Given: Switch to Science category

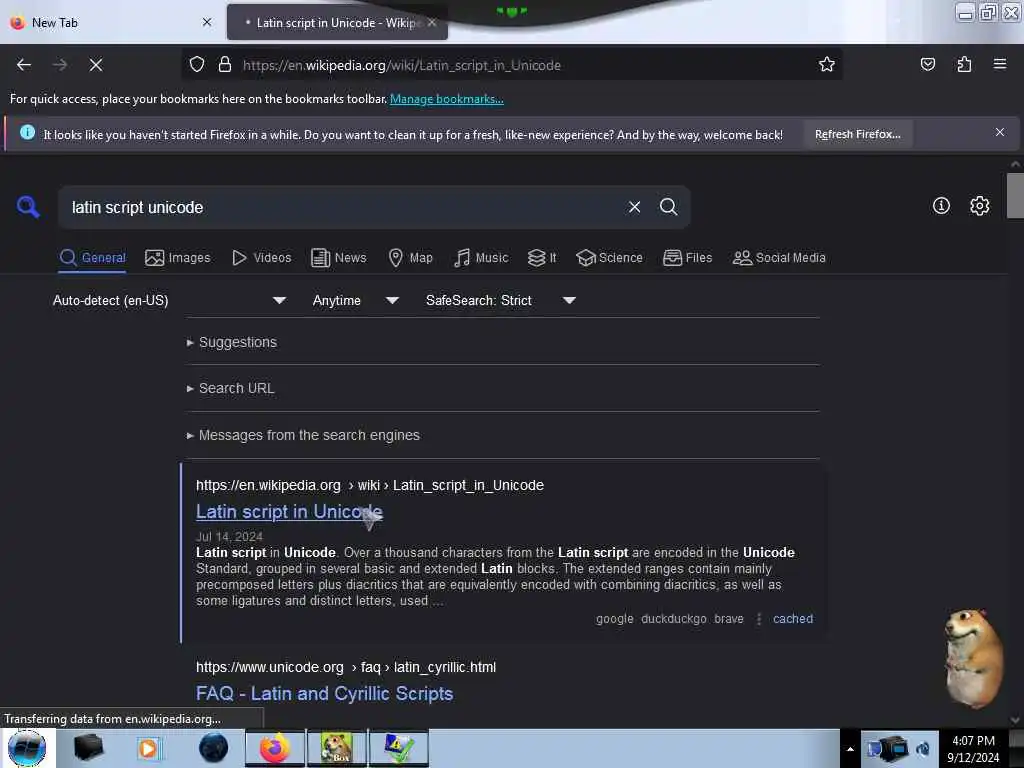Looking at the screenshot, I should pos(609,258).
